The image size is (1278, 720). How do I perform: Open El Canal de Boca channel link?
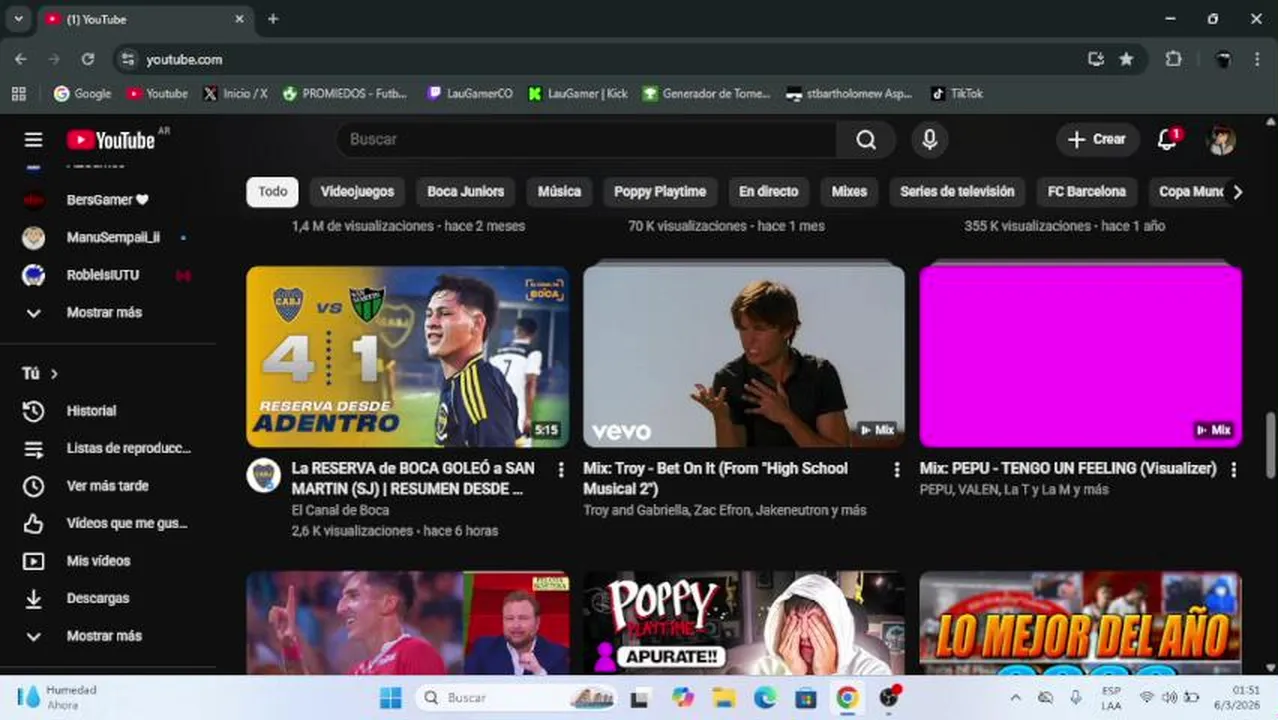[x=340, y=511]
